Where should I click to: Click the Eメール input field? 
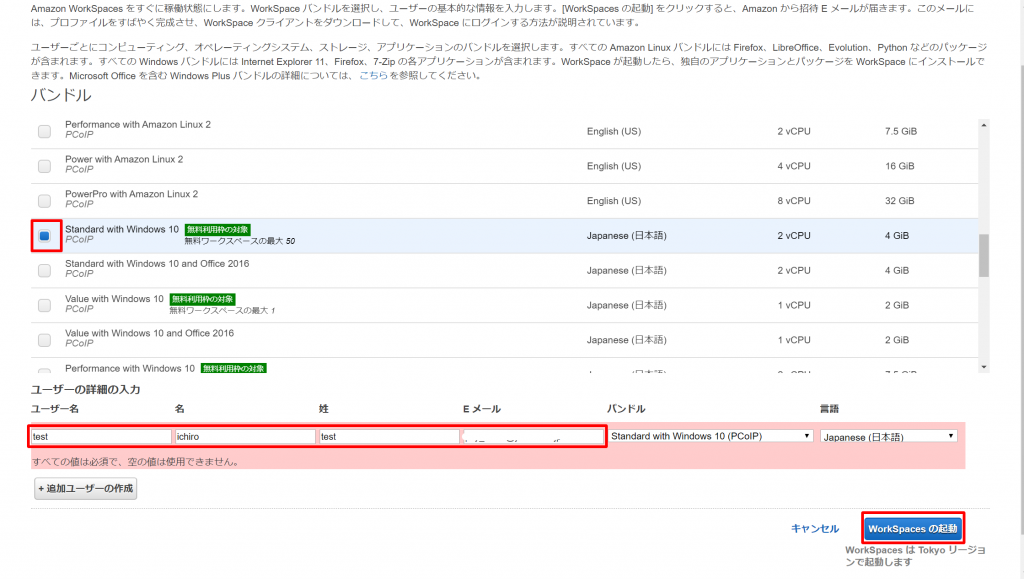pos(533,437)
